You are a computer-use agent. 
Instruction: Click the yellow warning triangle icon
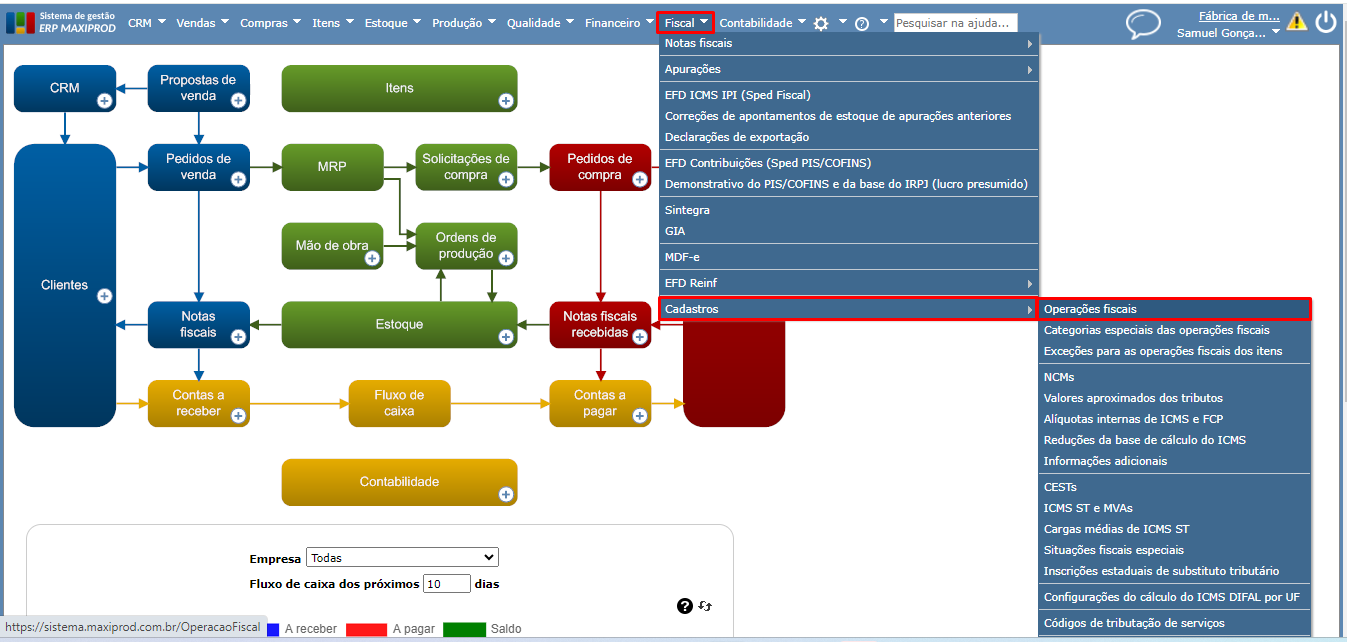click(x=1297, y=21)
